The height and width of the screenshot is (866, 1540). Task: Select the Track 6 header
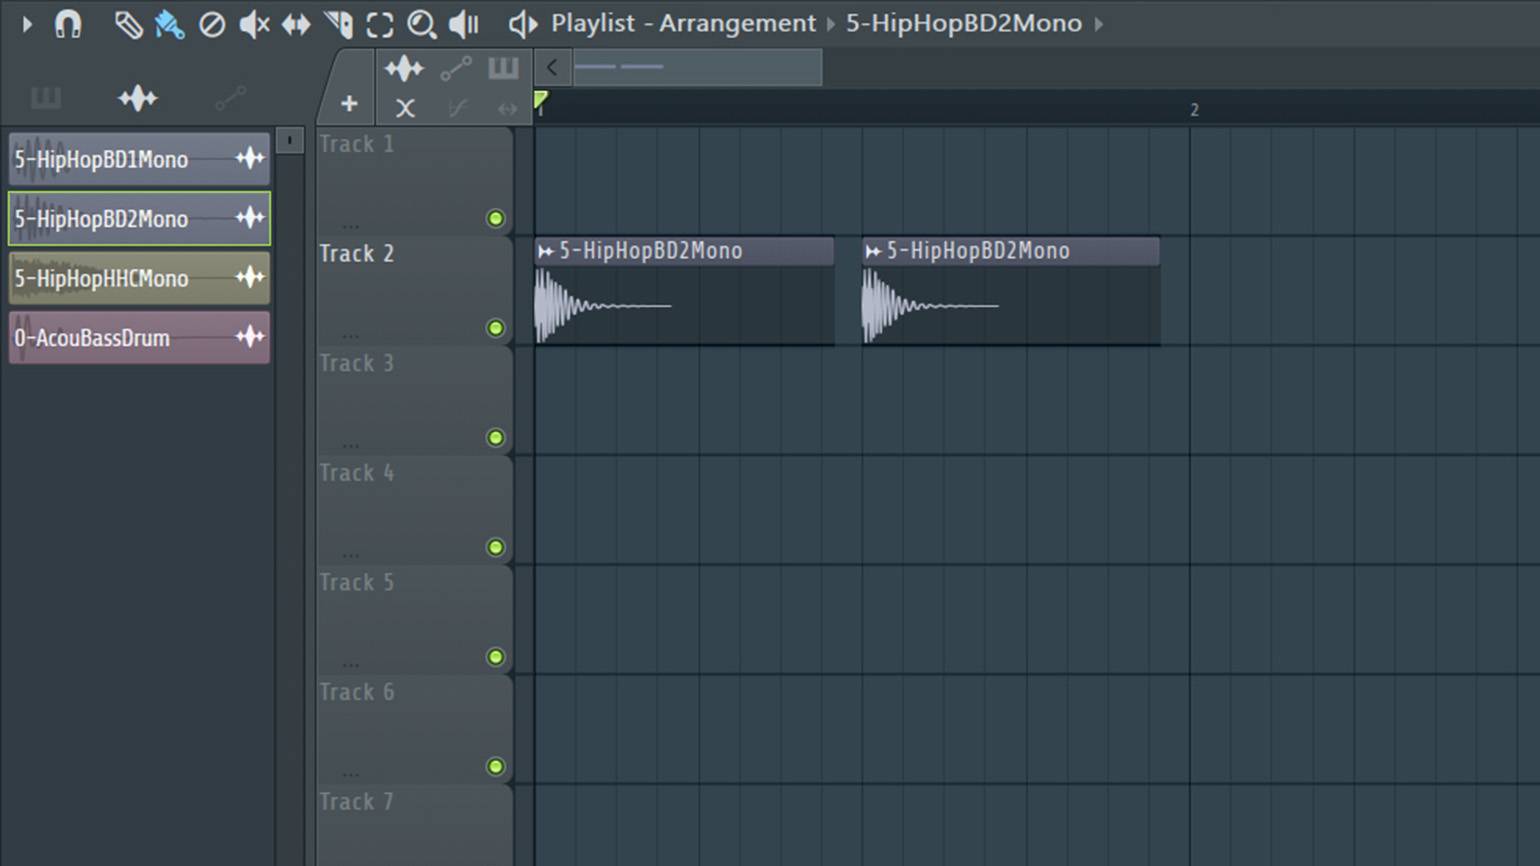(415, 729)
